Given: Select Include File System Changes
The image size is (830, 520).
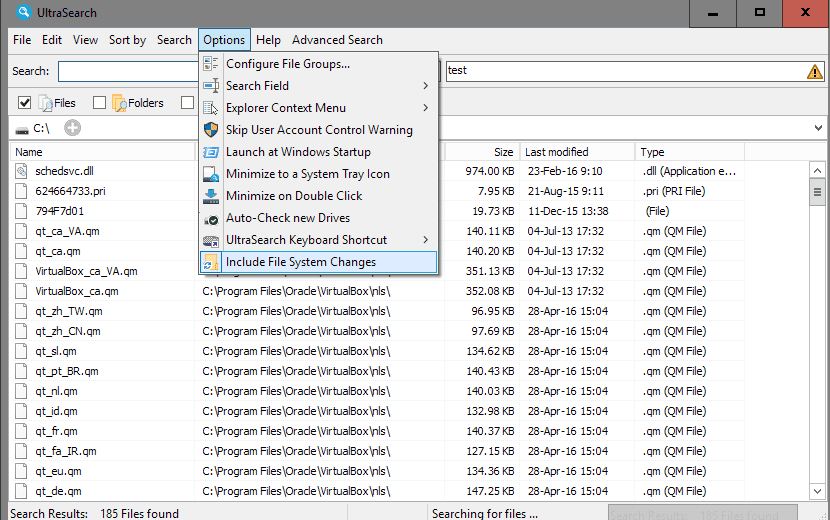Looking at the screenshot, I should [x=319, y=262].
